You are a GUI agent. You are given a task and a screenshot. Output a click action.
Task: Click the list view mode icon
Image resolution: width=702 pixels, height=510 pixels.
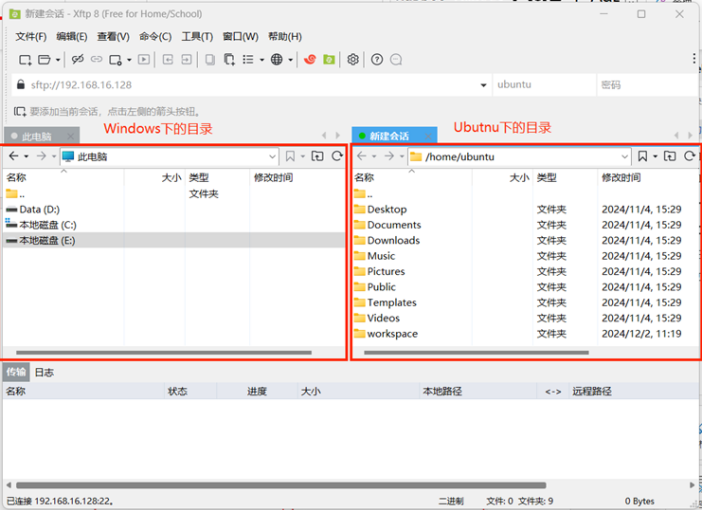[248, 60]
